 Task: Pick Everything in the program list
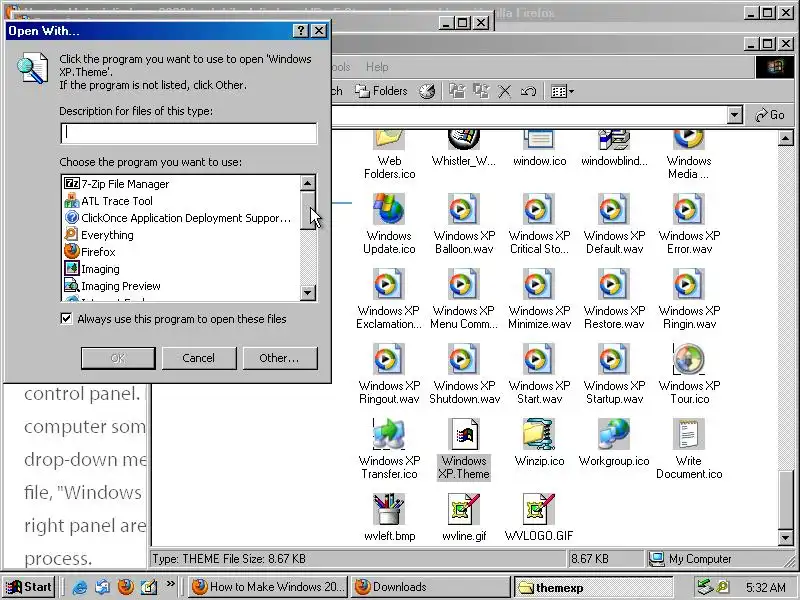click(99, 235)
